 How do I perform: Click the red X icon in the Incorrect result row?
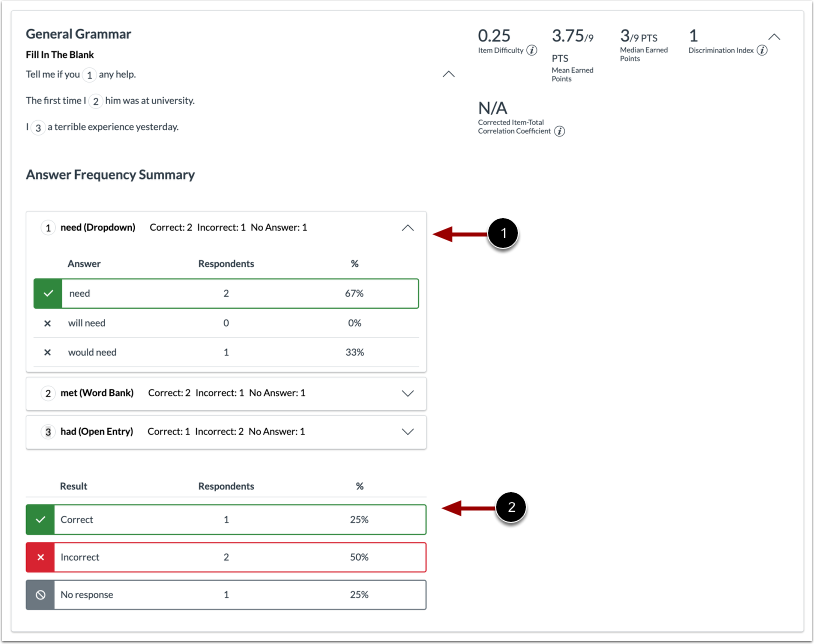(40, 557)
